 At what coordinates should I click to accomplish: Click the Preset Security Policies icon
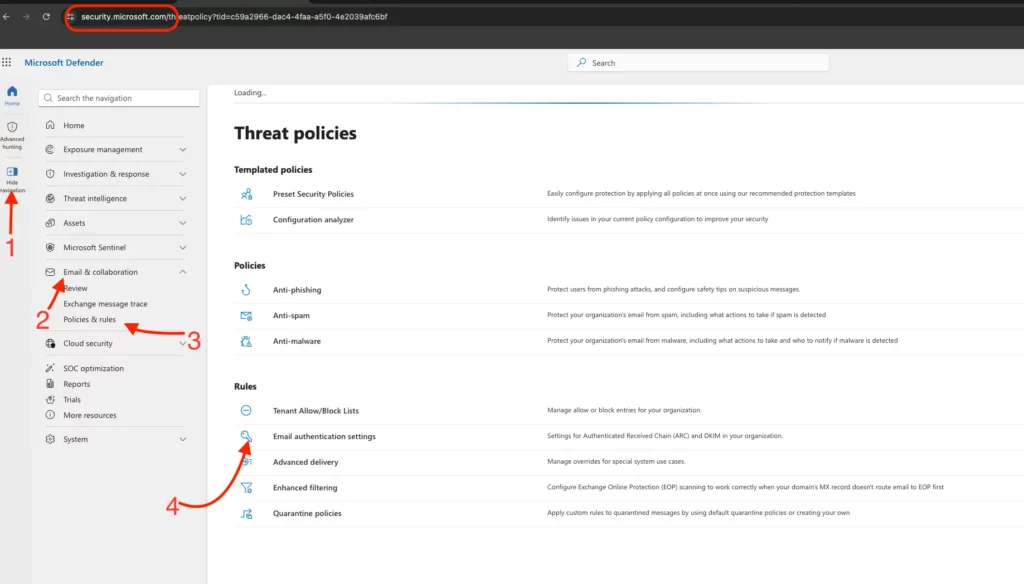click(x=246, y=194)
